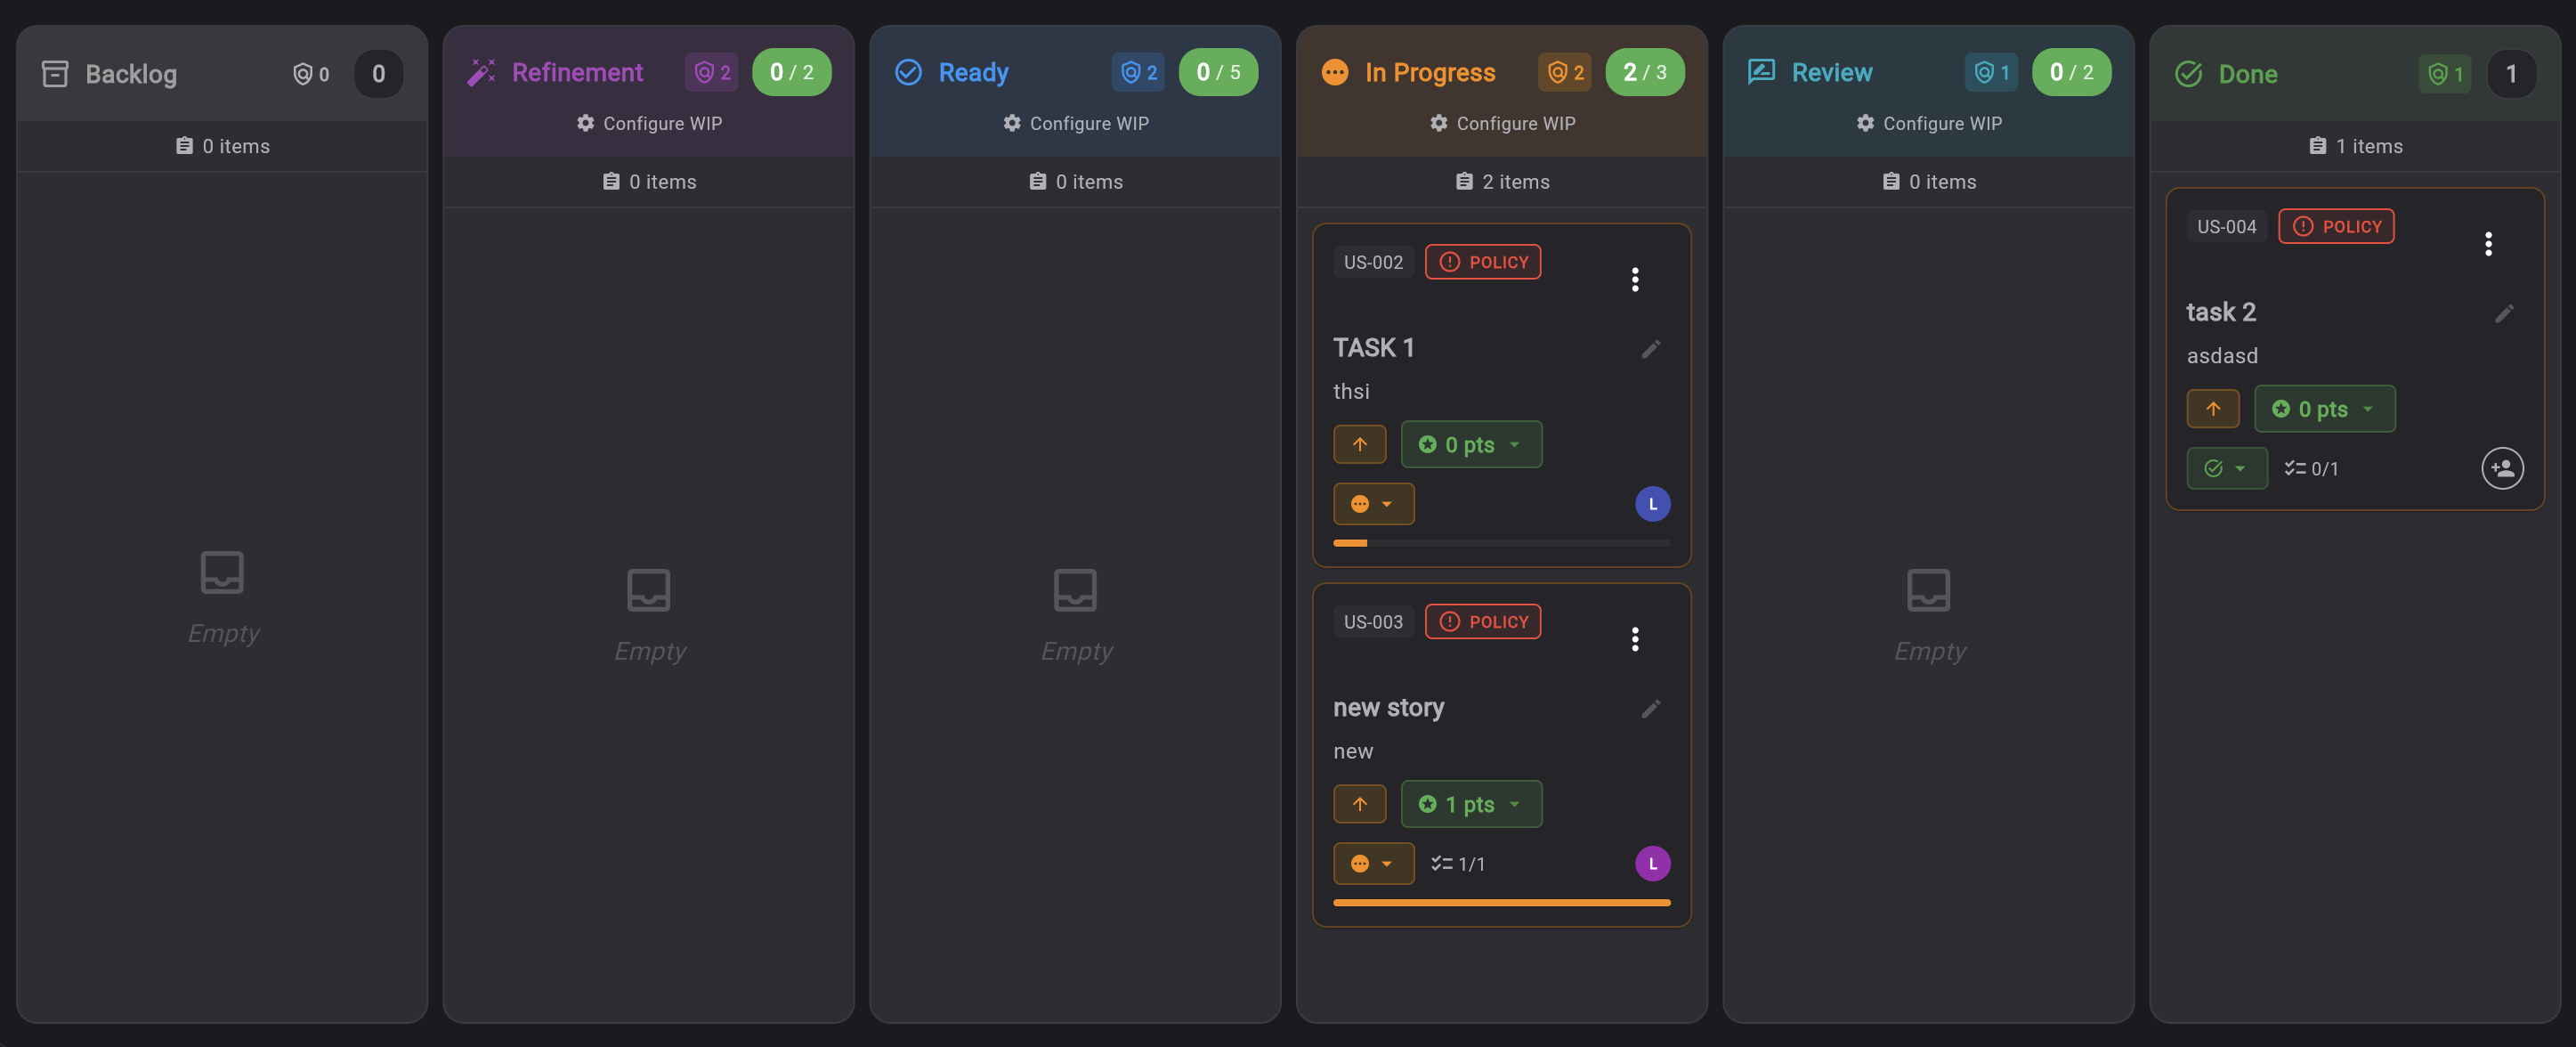The height and width of the screenshot is (1047, 2576).
Task: Click the avatar on the US-003 card
Action: 1652,863
